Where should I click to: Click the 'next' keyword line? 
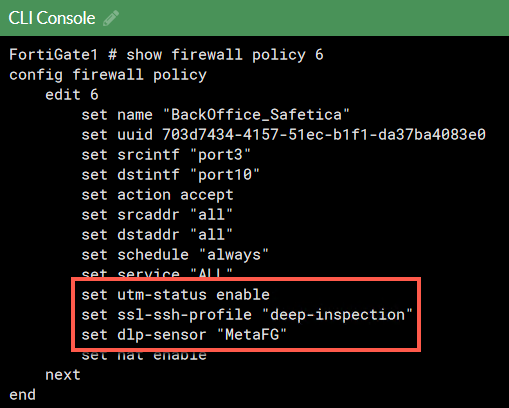coord(63,375)
